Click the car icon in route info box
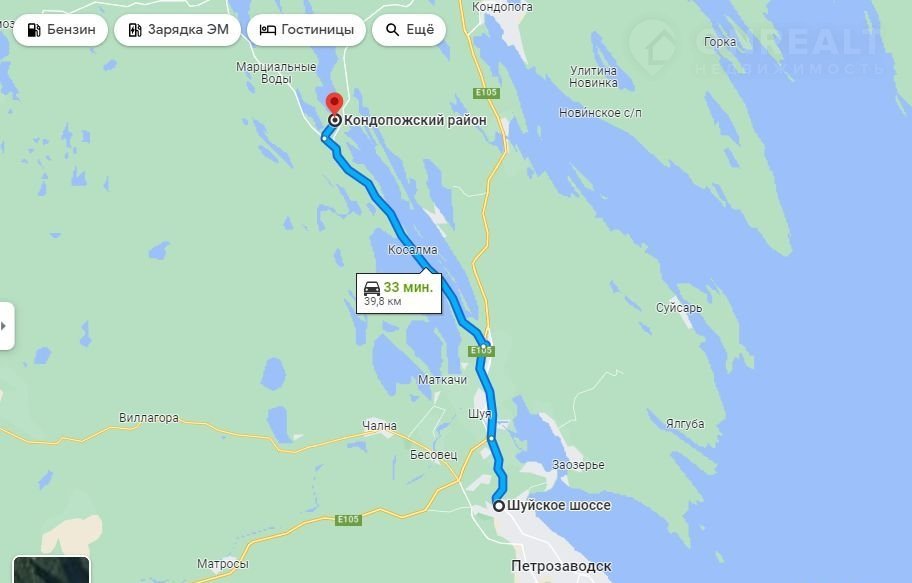This screenshot has height=583, width=912. click(372, 288)
